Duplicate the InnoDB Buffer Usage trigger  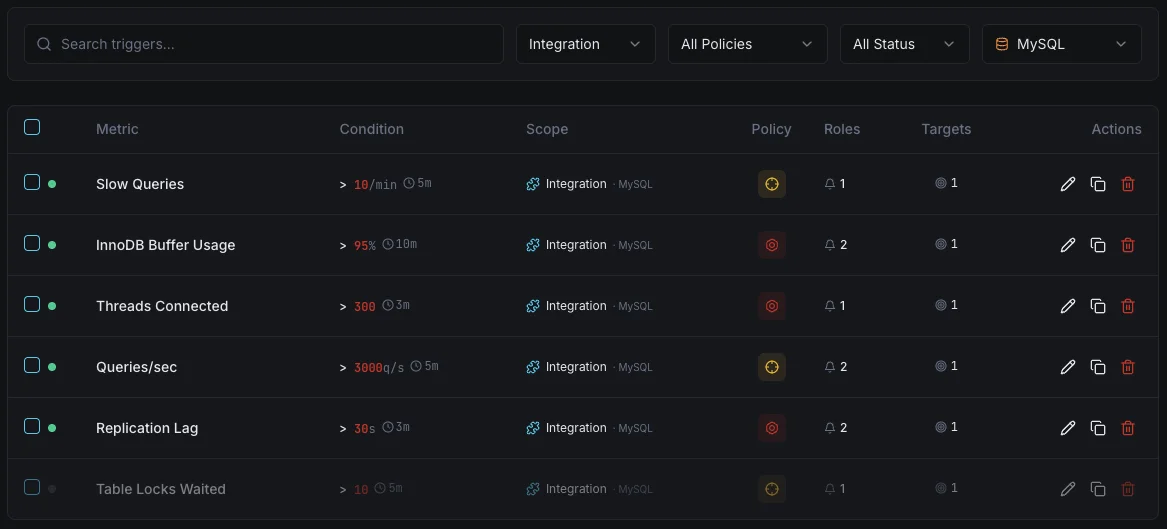point(1098,245)
